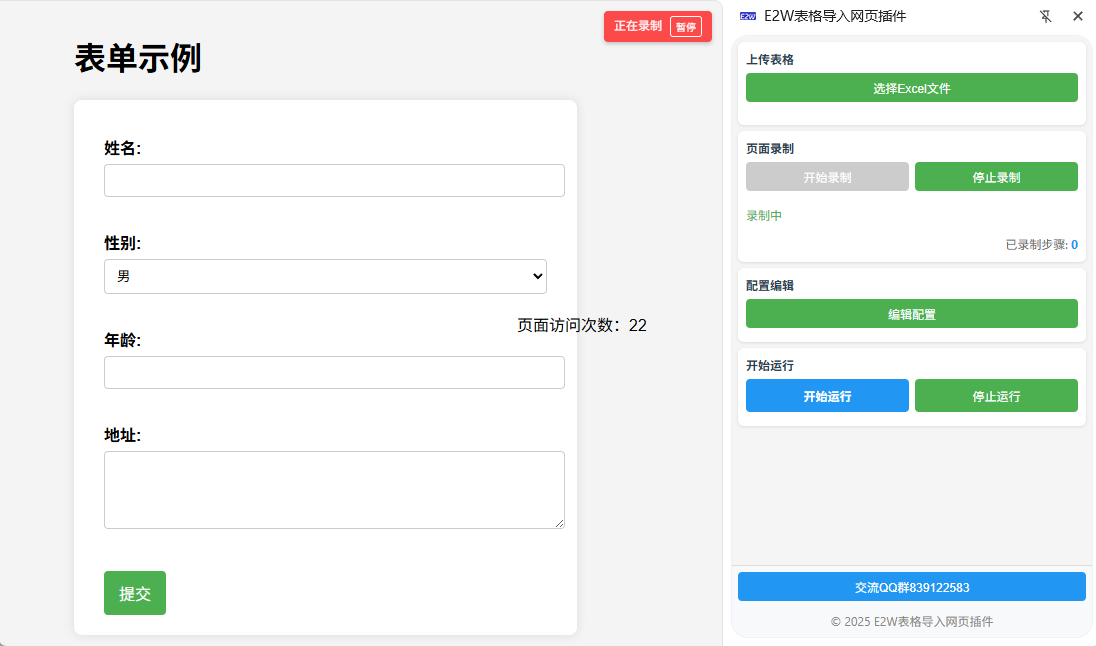
Task: Click the 配置编辑 section title
Action: pyautogui.click(x=770, y=286)
